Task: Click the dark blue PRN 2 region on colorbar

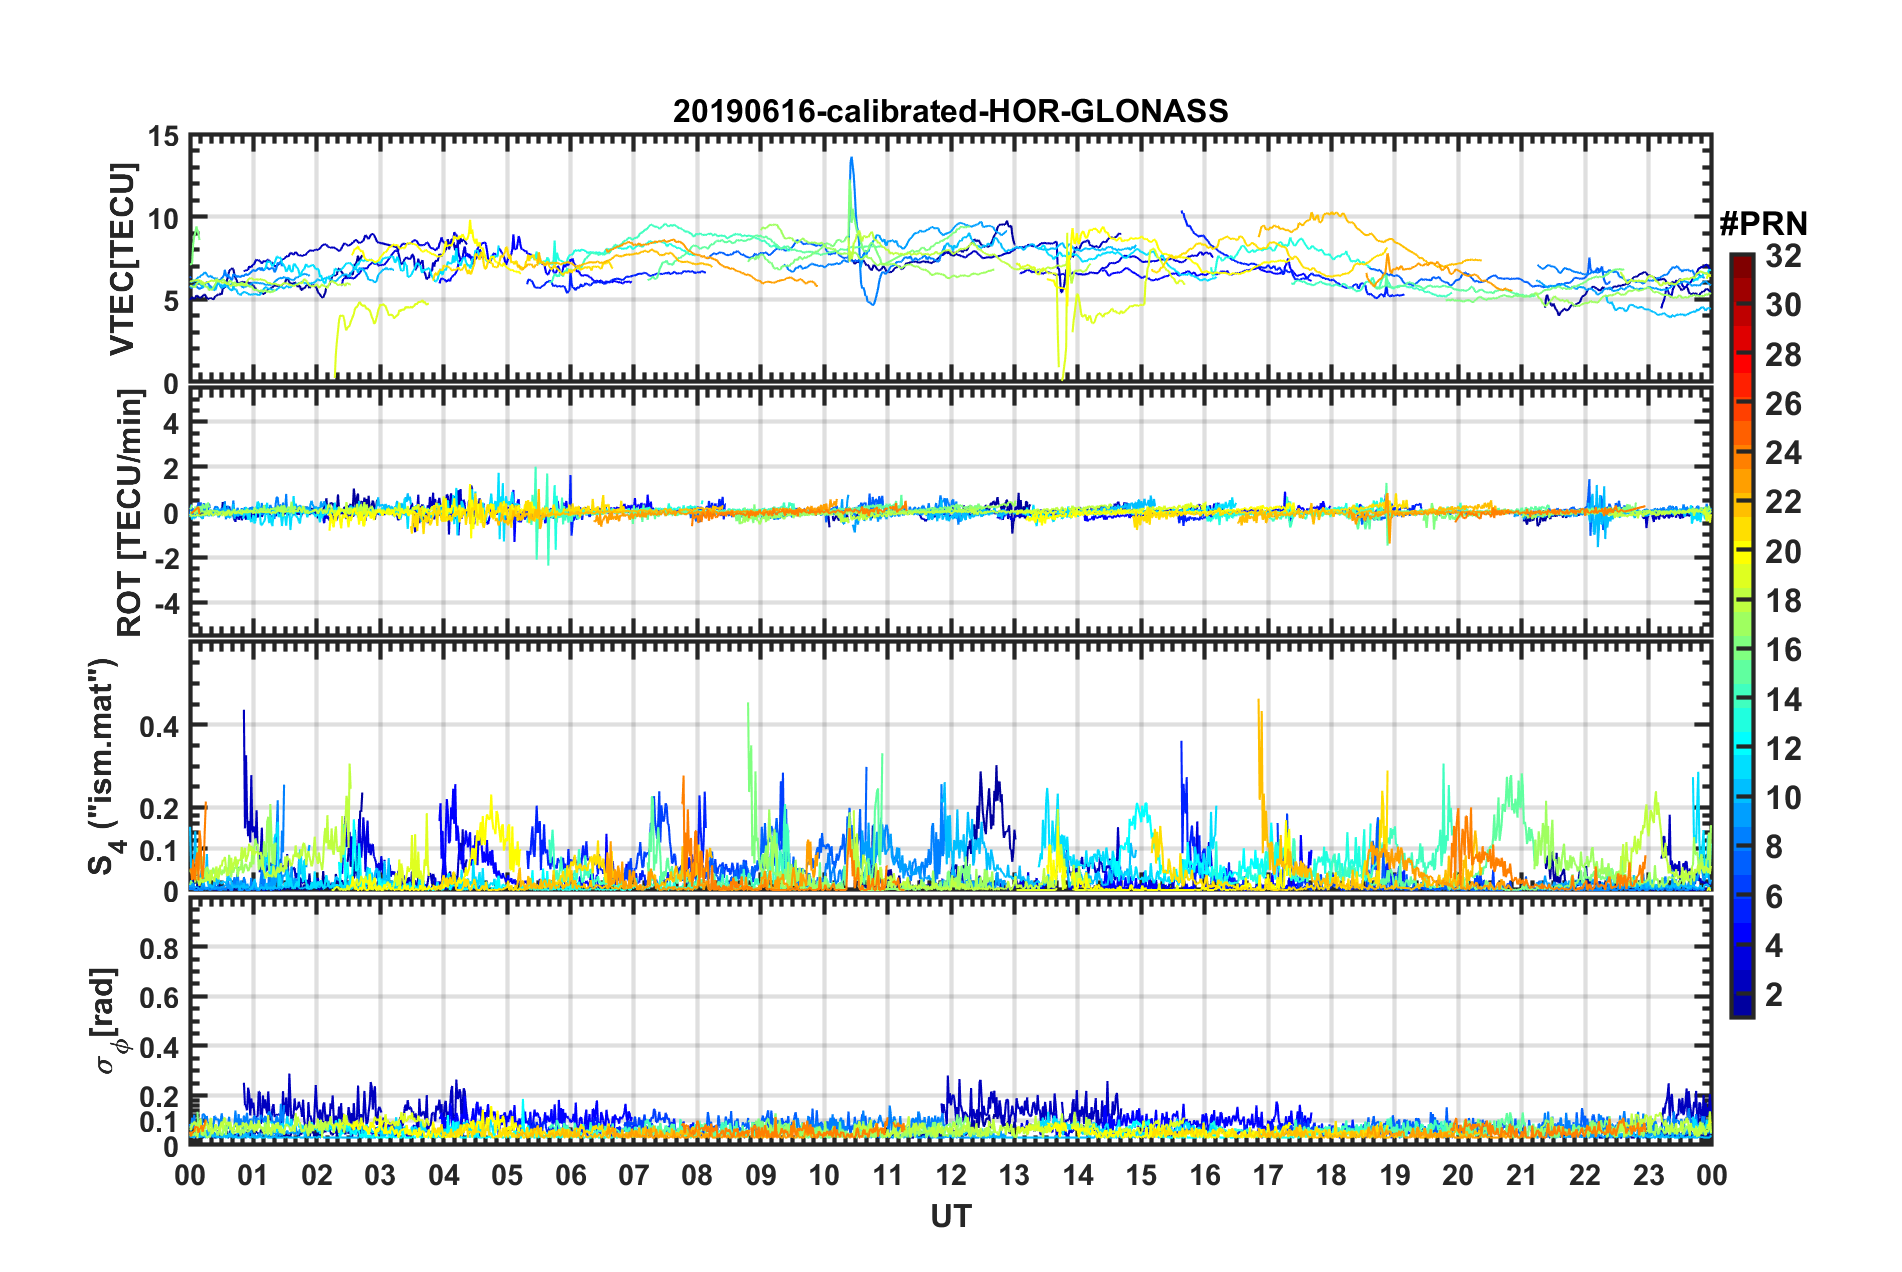Action: click(x=1741, y=994)
